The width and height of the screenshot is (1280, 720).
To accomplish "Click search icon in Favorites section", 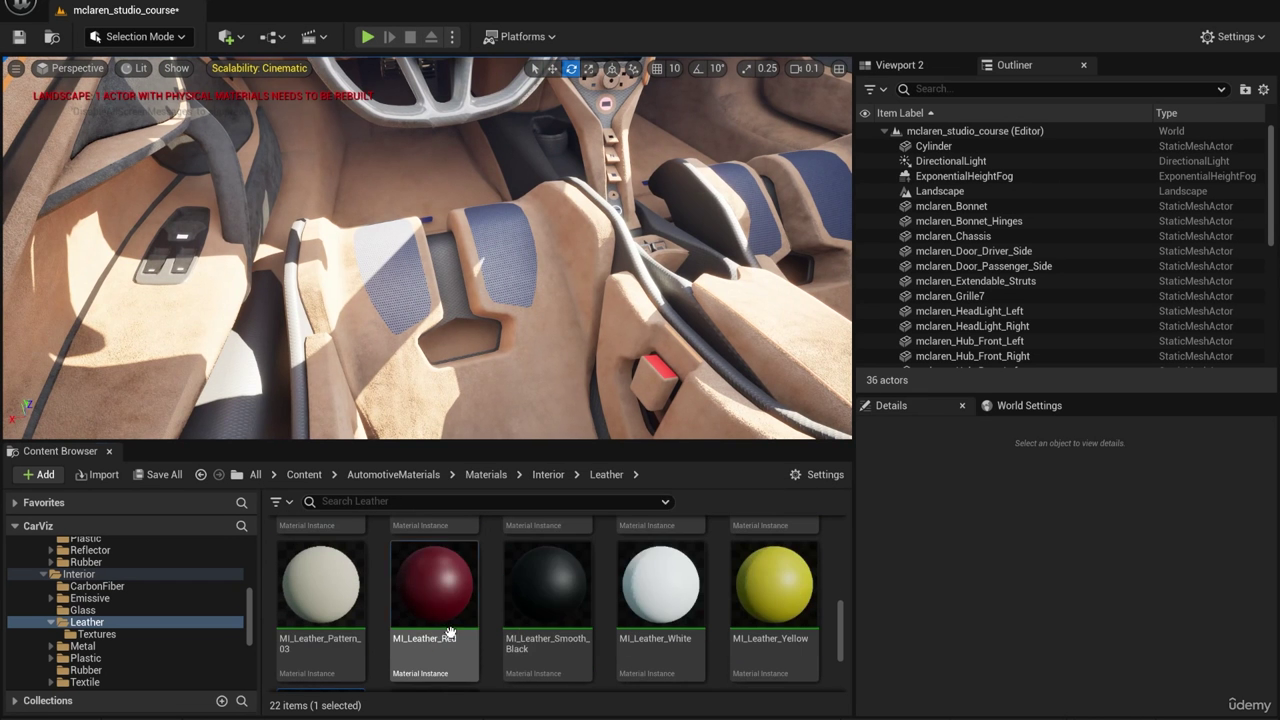I will (x=241, y=503).
